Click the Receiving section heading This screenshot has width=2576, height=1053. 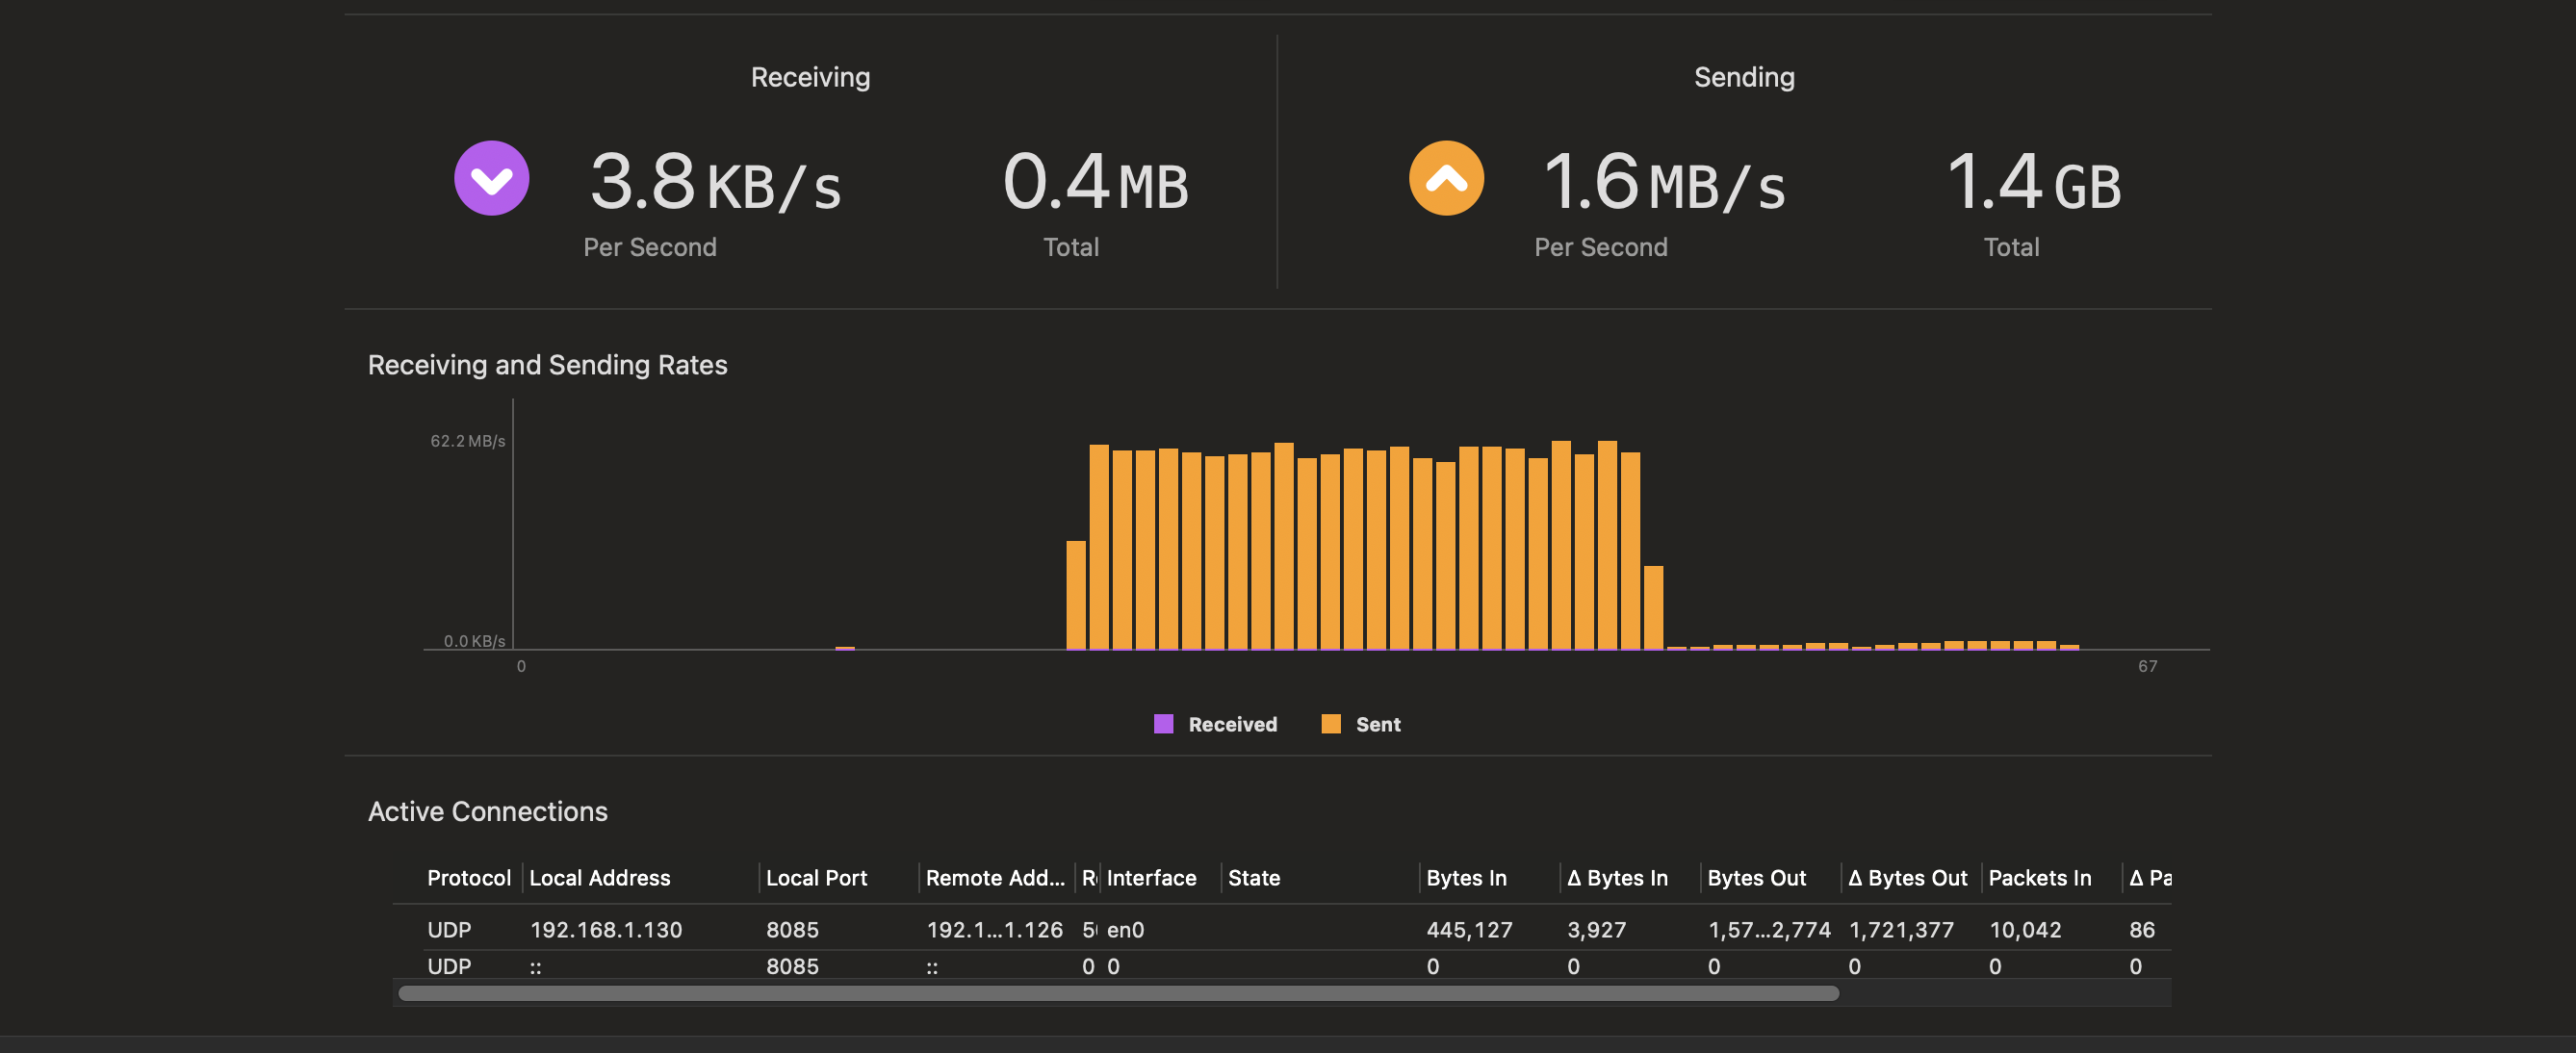[x=810, y=77]
